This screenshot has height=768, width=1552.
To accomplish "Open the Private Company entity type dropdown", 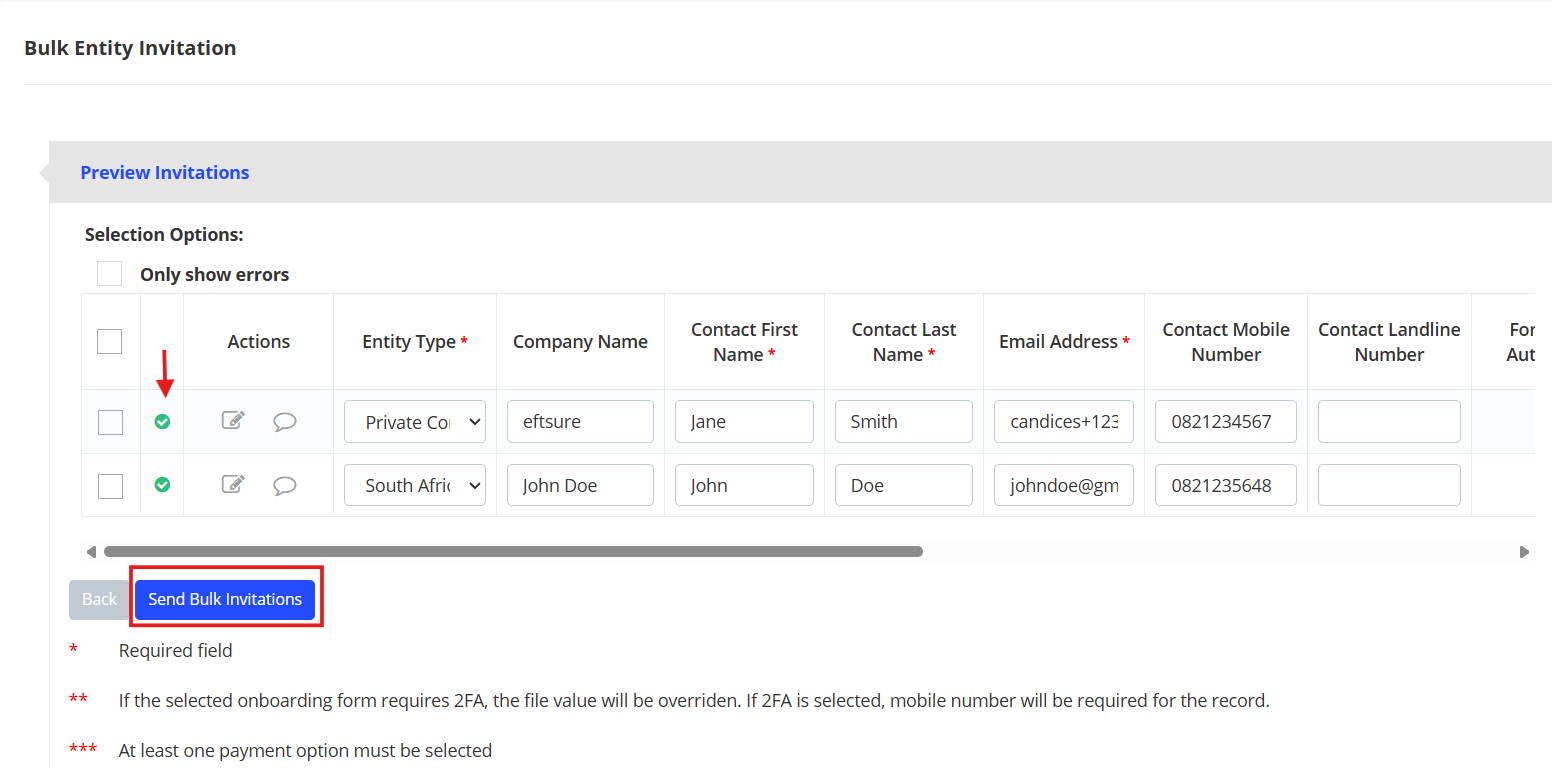I will 415,422.
